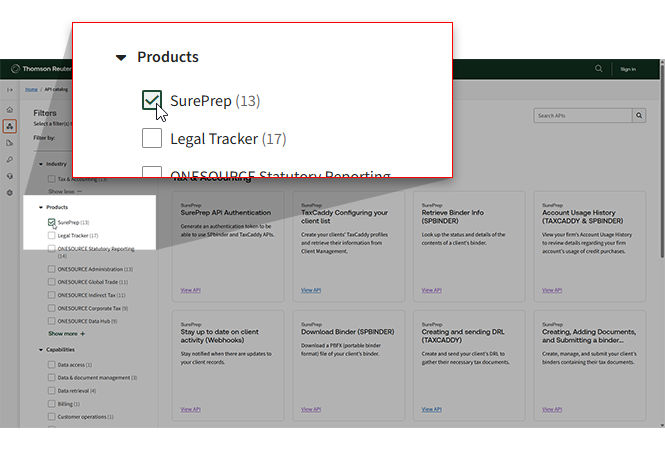Click the page vertical scrollbar thumb
Screen dimensions: 665x461
click(x=662, y=159)
